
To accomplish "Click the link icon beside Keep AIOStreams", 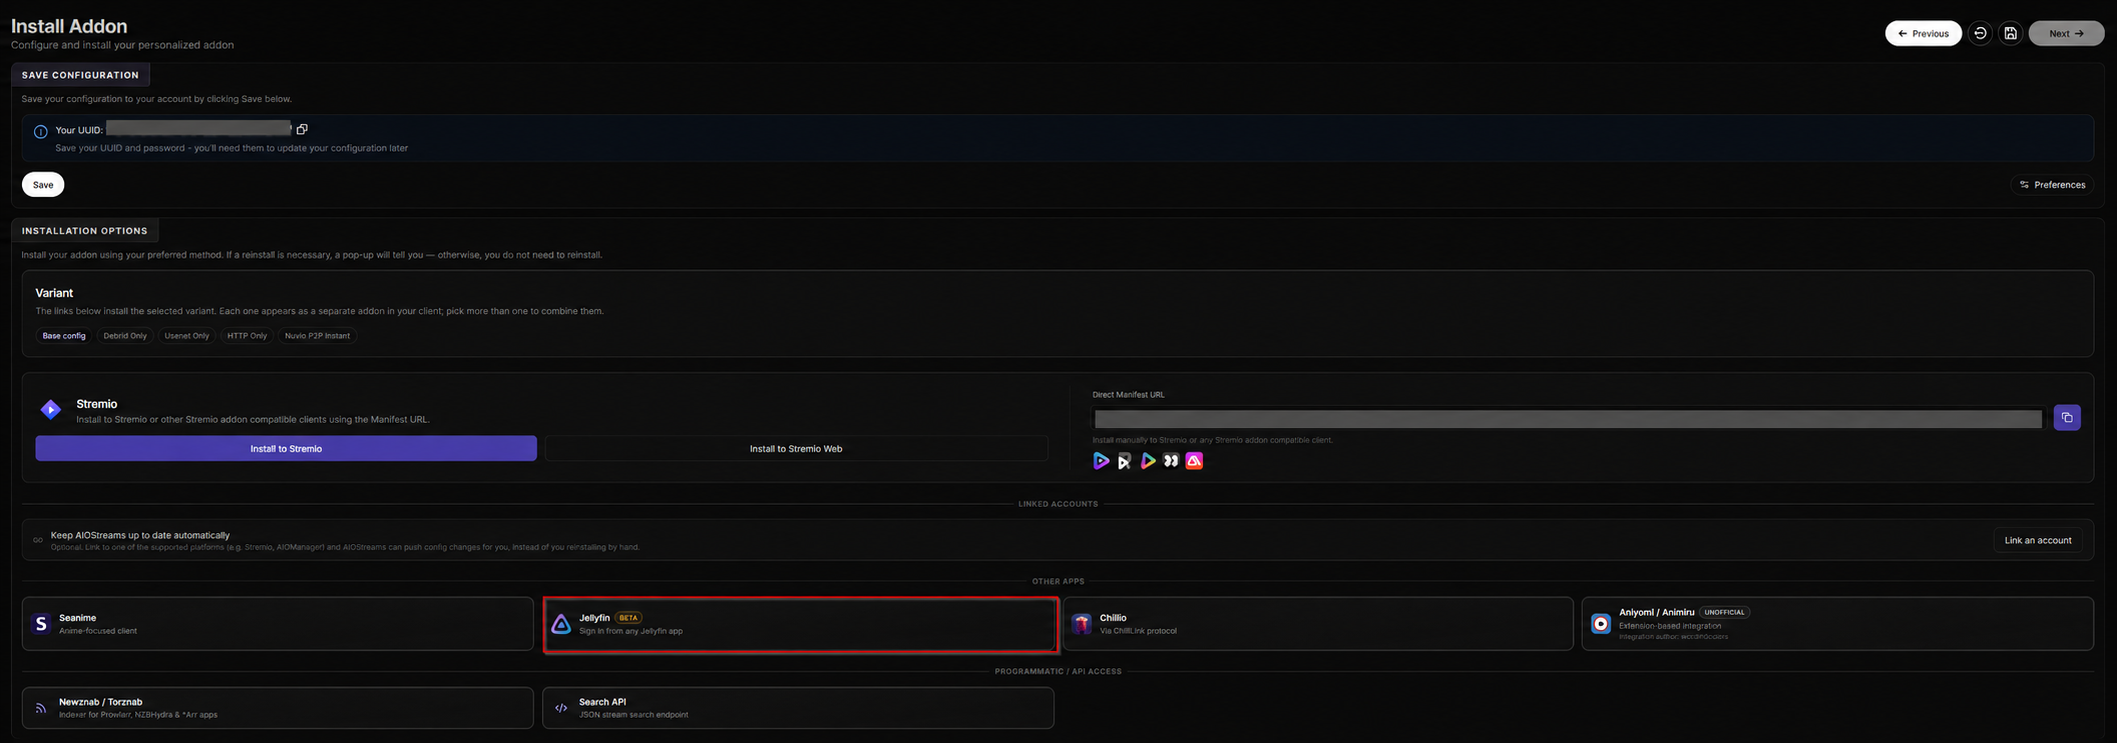I will click(38, 540).
